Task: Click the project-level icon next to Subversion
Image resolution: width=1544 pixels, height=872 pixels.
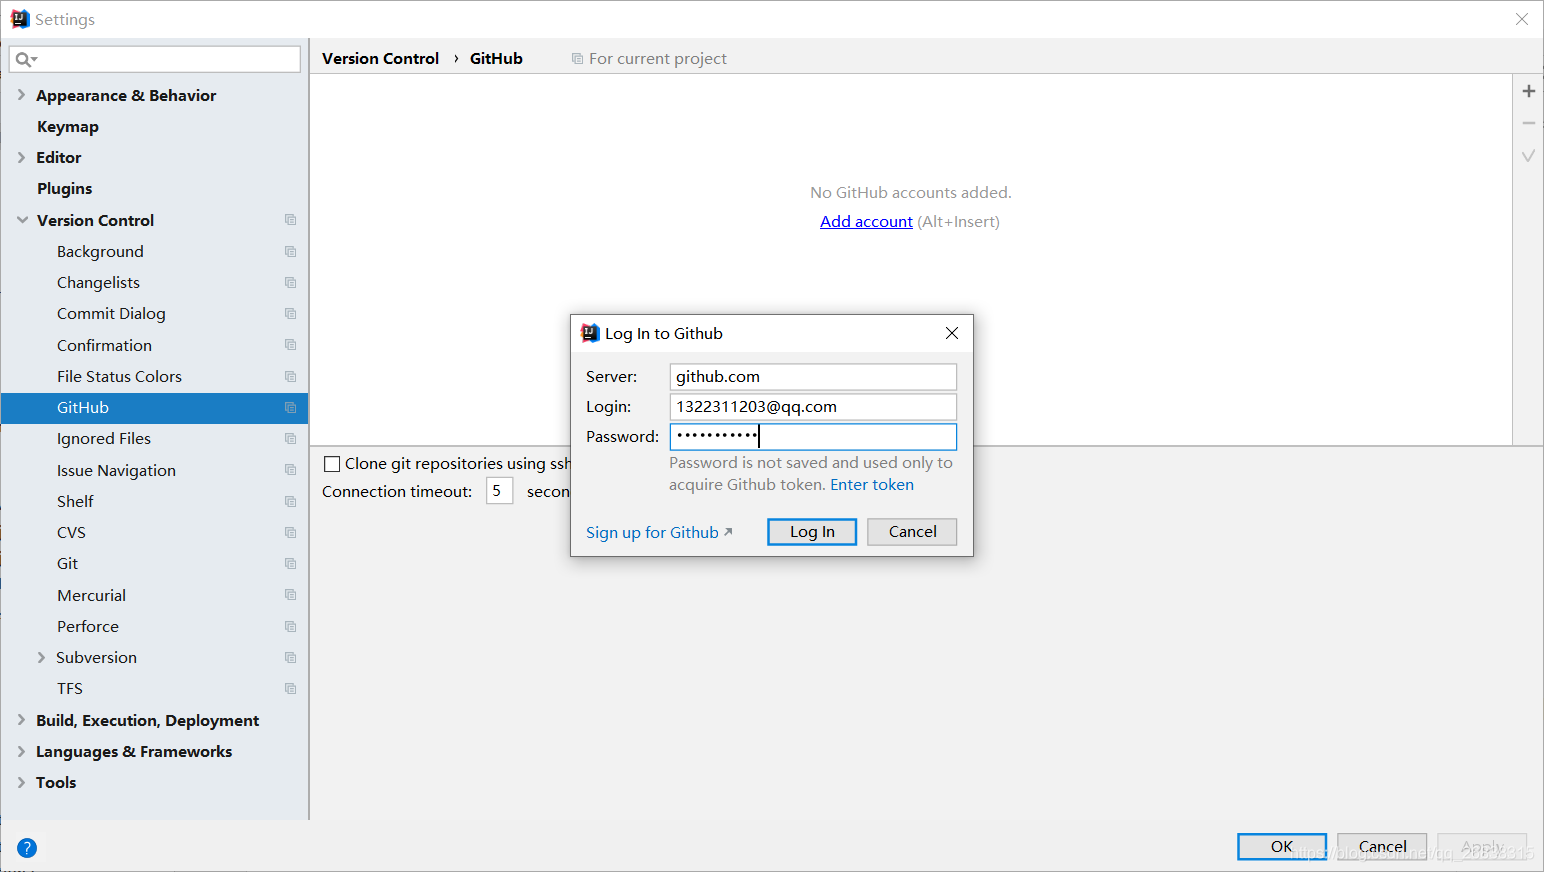Action: (290, 657)
